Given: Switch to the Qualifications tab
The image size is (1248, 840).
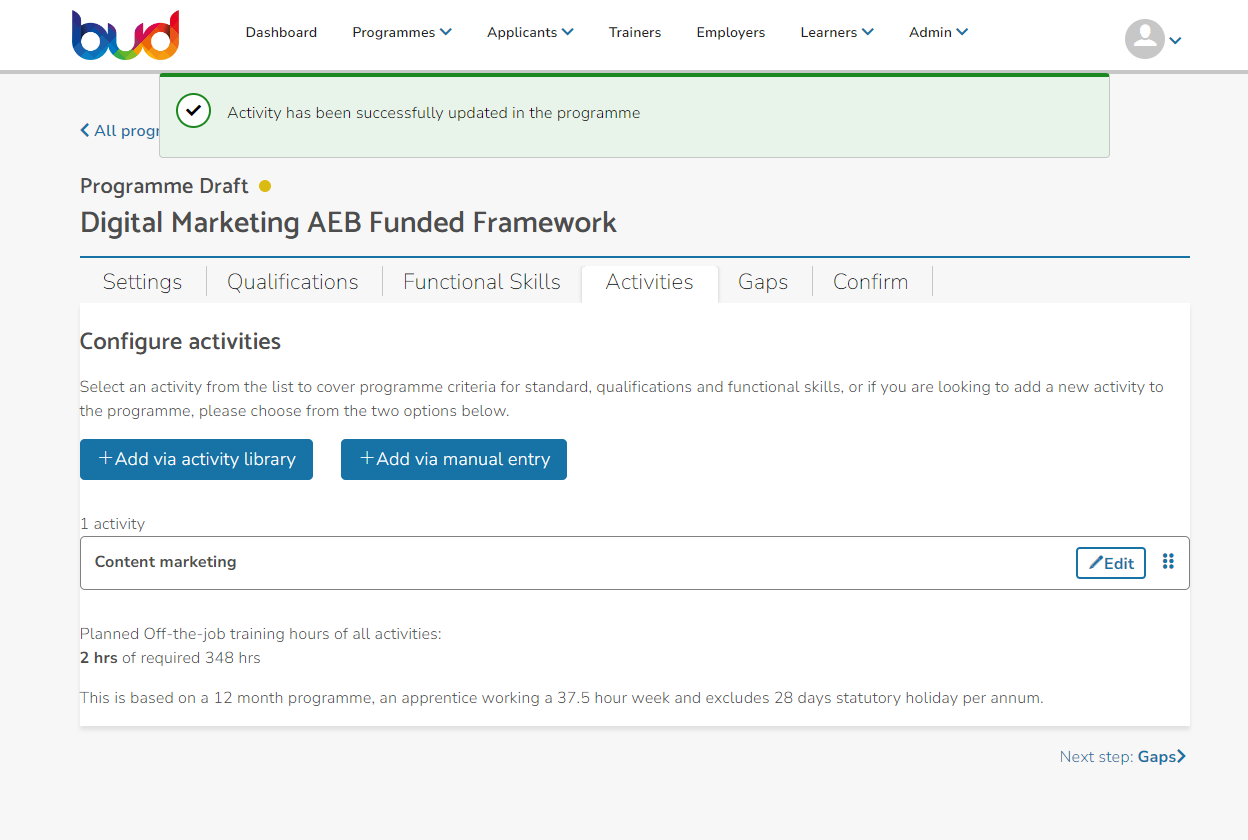Looking at the screenshot, I should pos(293,282).
